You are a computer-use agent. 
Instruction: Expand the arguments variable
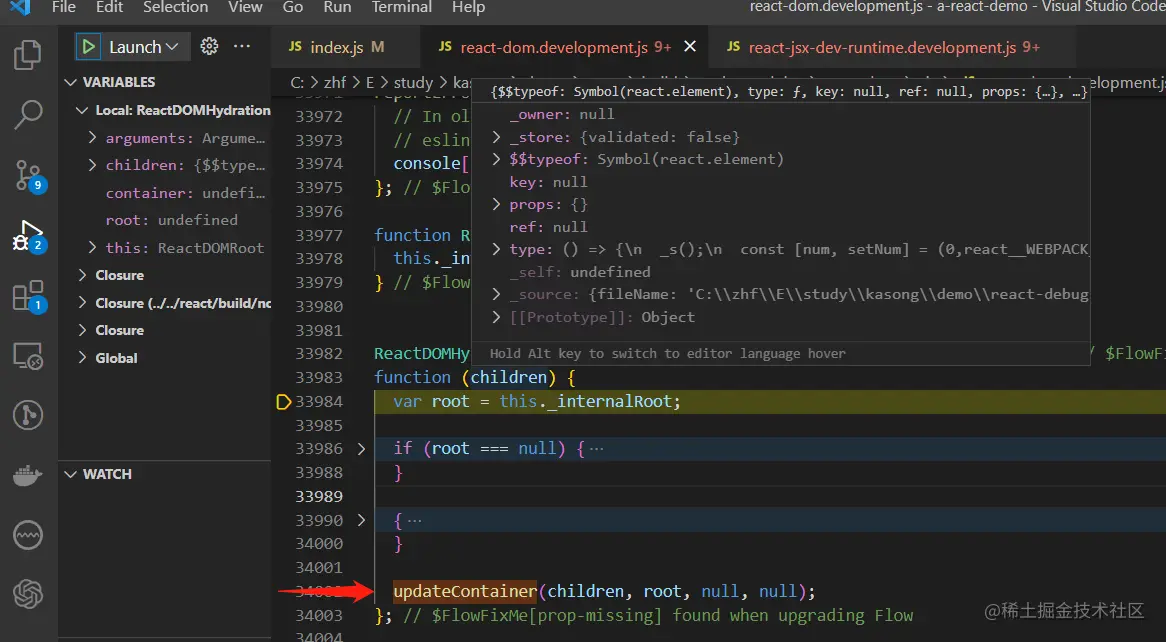point(92,138)
